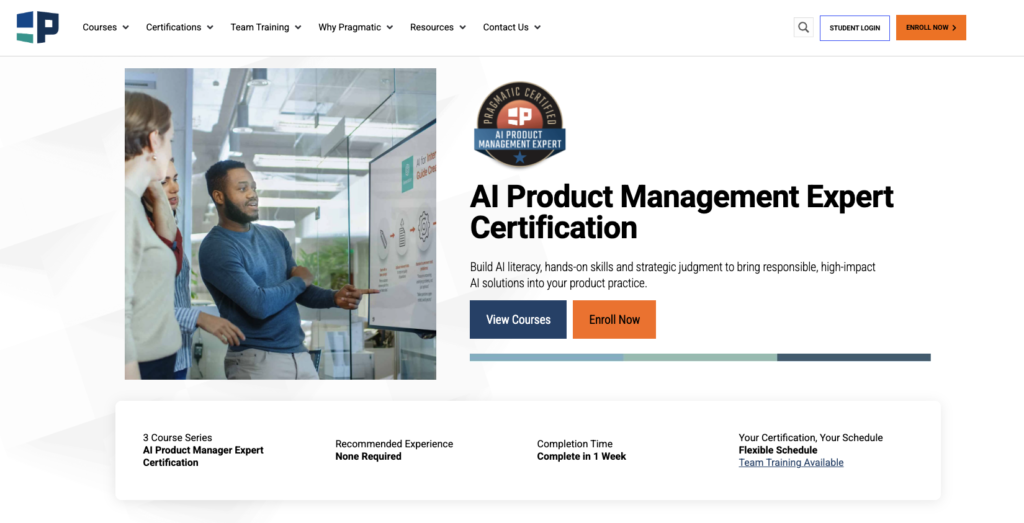Click the View Courses button
1024x523 pixels.
coord(518,319)
